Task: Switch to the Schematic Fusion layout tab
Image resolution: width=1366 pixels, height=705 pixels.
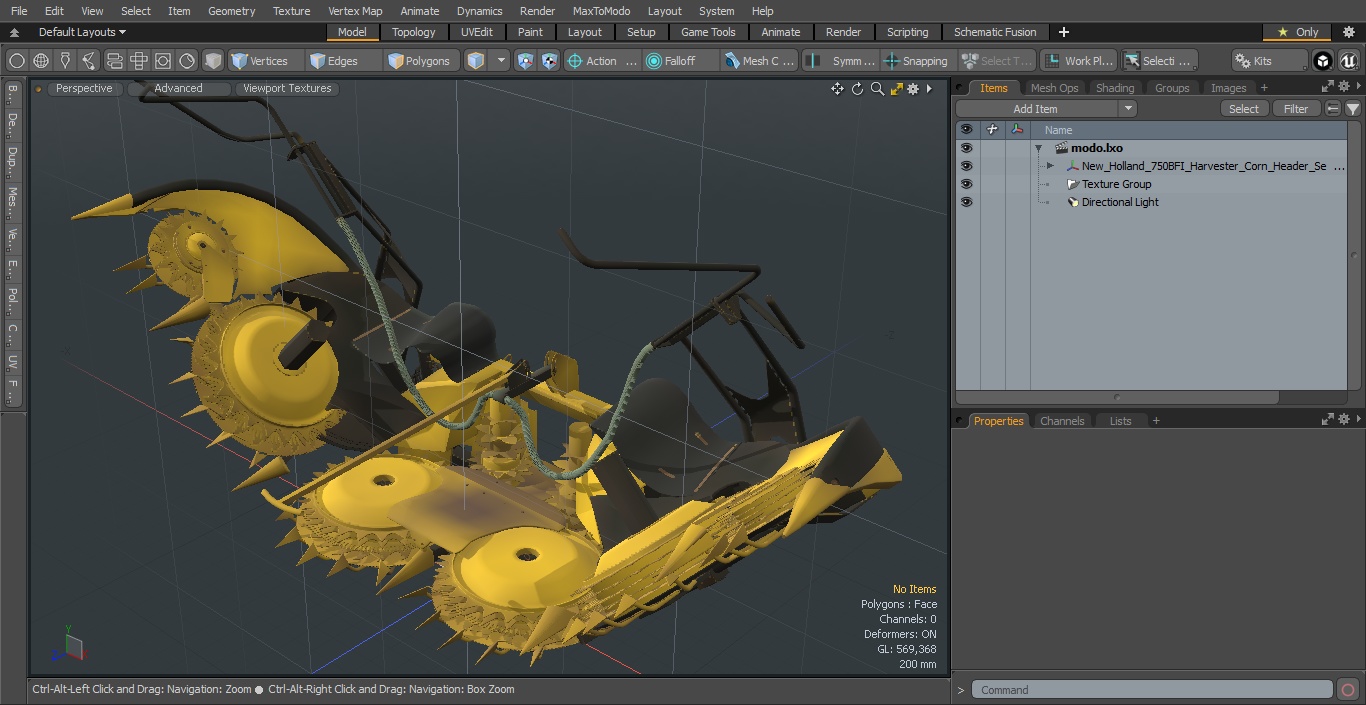Action: tap(995, 32)
